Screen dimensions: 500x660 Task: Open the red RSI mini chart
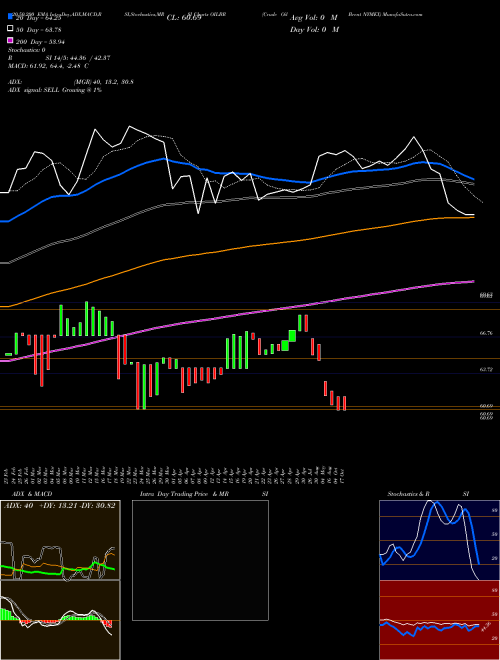coord(439,620)
